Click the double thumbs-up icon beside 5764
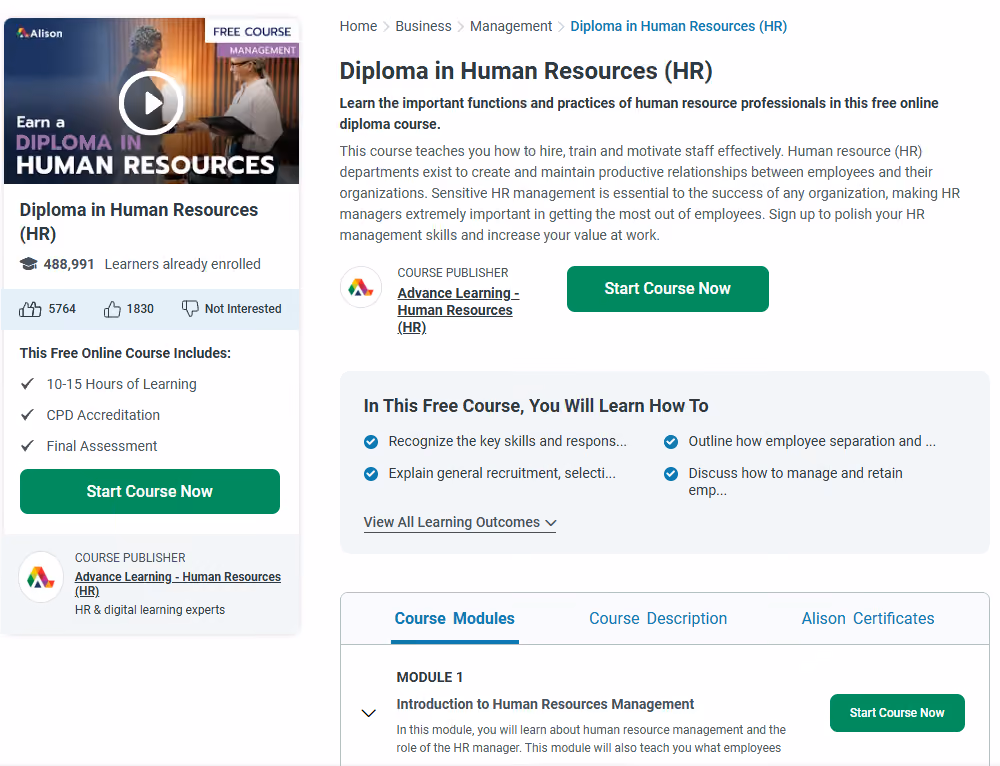This screenshot has height=766, width=1000. [30, 309]
